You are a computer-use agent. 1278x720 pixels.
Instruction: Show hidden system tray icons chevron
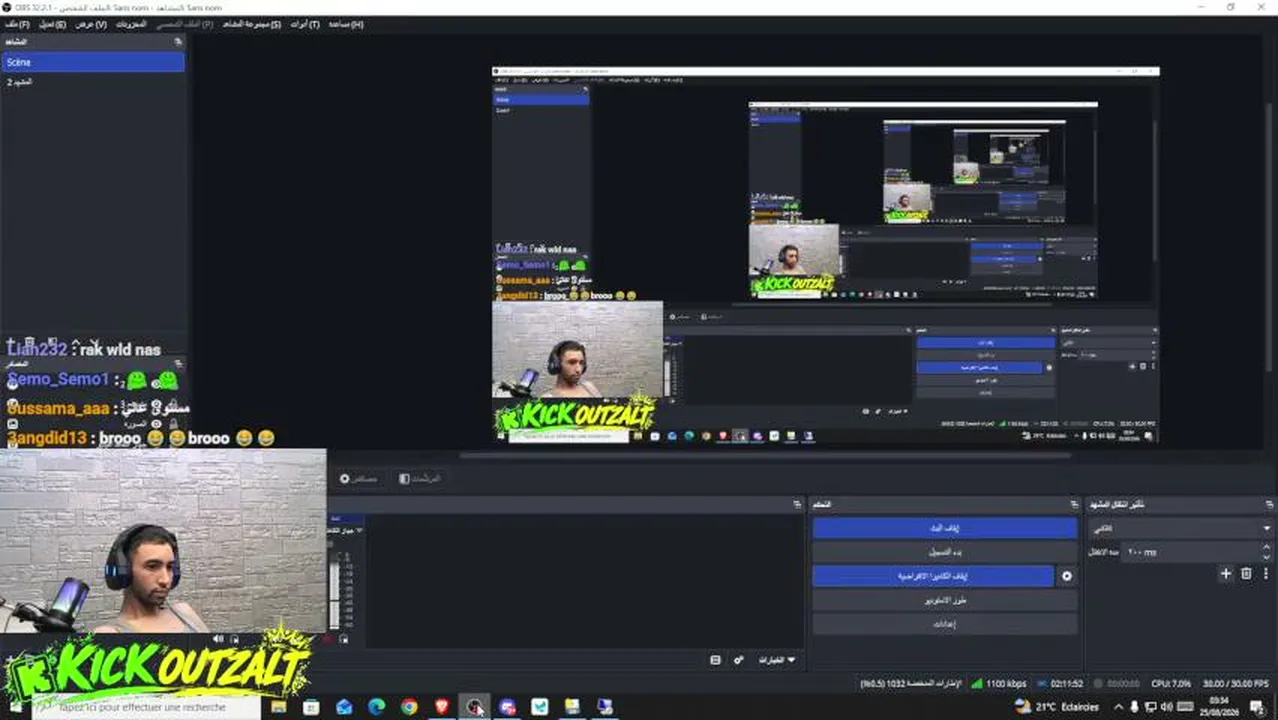(1118, 707)
